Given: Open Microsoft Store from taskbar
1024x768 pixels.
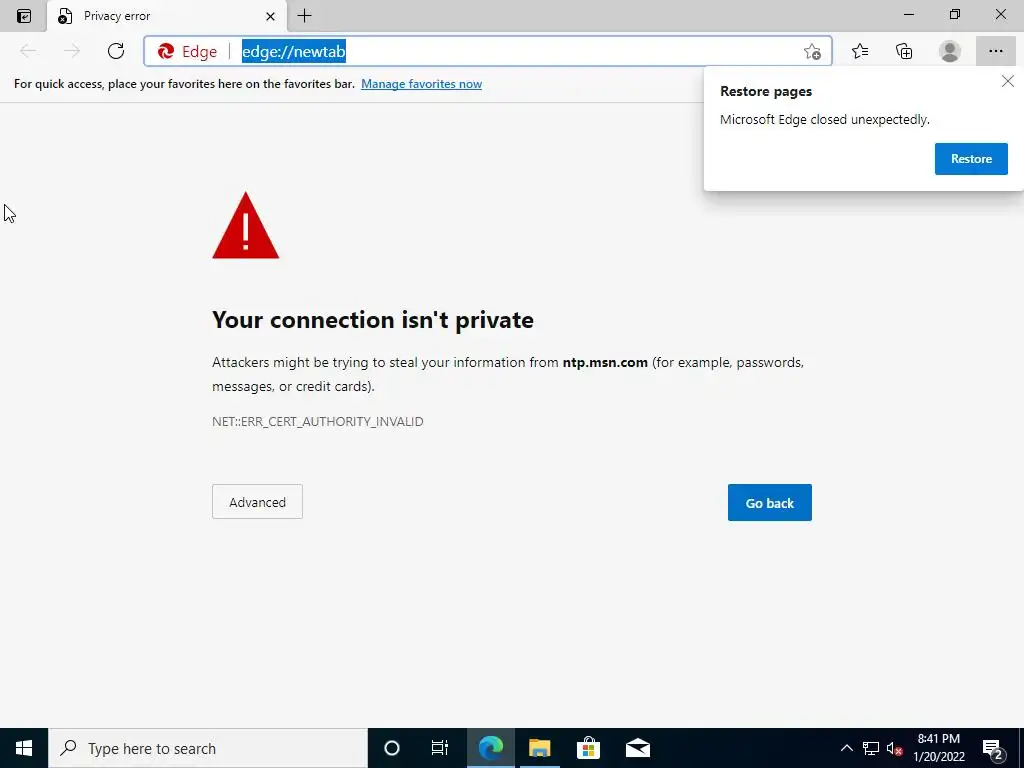Looking at the screenshot, I should click(x=588, y=748).
